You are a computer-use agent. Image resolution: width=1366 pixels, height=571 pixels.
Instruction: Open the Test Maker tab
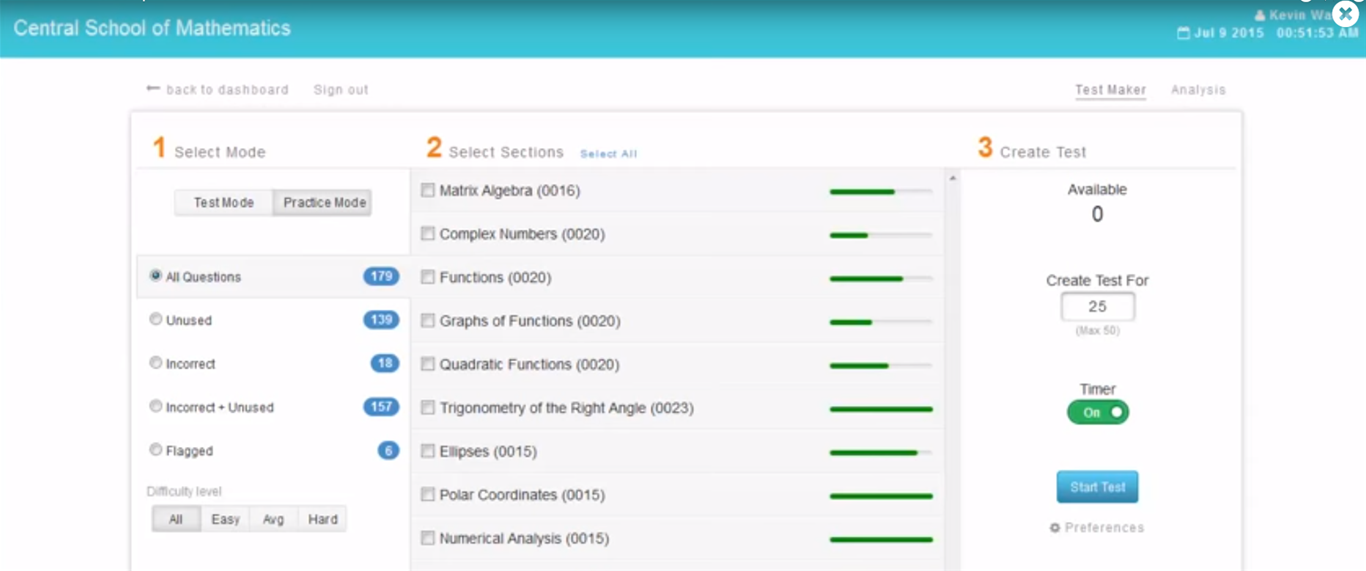[x=1110, y=90]
